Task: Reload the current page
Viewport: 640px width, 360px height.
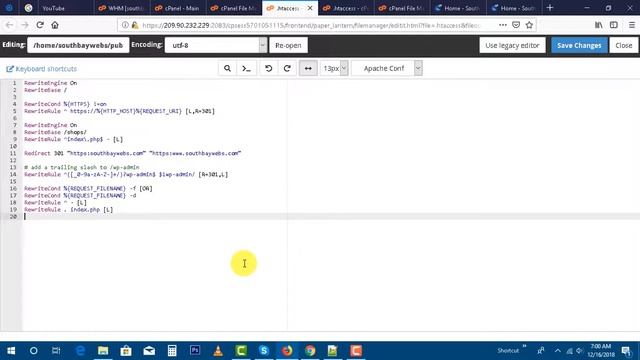Action: pos(40,25)
